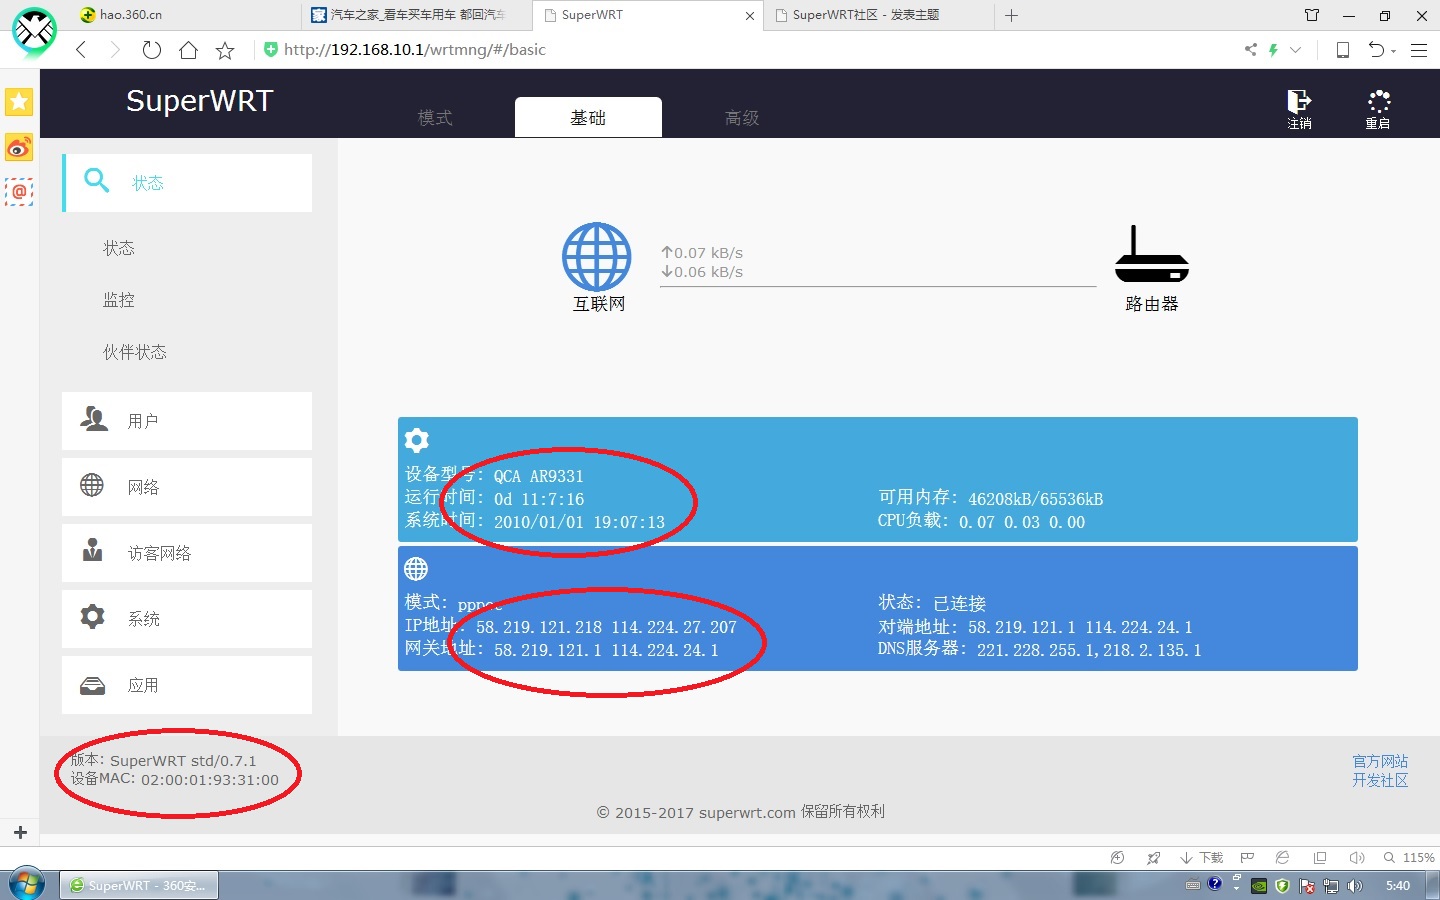This screenshot has height=900, width=1440.
Task: Click the plus at the sidebar bottom
Action: 20,832
